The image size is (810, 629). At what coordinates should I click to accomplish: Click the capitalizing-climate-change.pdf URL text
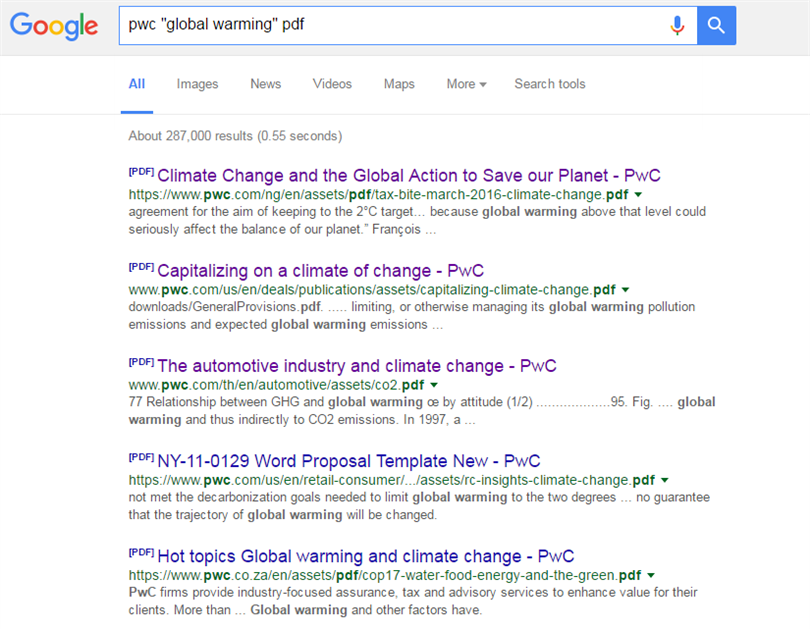click(x=372, y=290)
